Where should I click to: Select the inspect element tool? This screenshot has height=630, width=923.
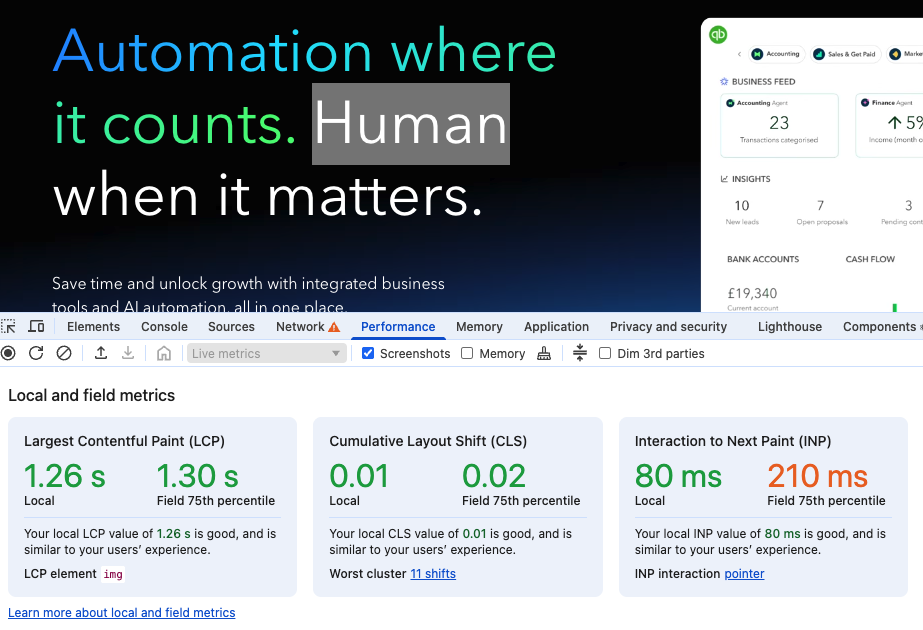(8, 326)
